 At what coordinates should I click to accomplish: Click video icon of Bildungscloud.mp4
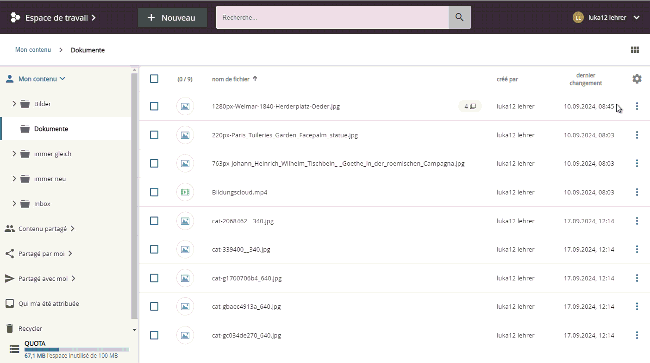click(x=185, y=192)
